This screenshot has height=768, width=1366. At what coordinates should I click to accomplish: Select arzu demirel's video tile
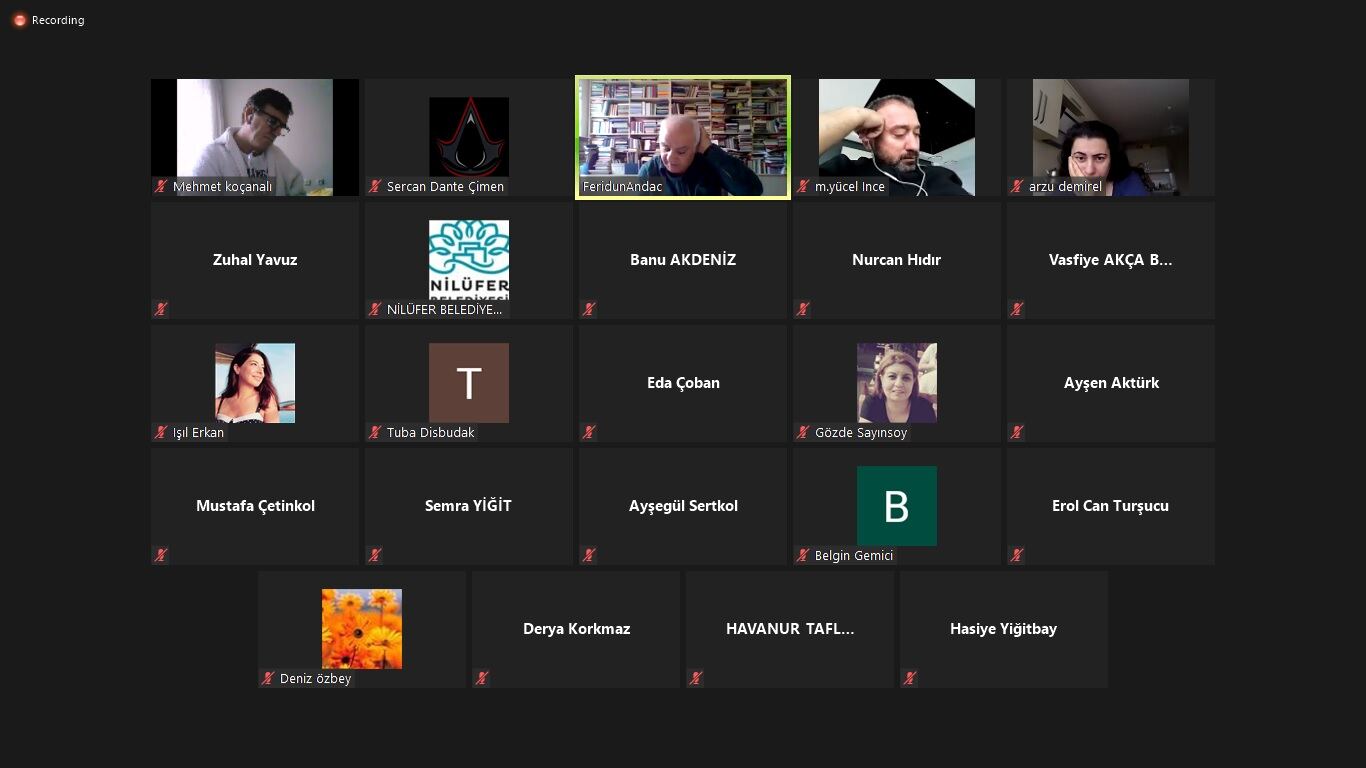(1111, 138)
